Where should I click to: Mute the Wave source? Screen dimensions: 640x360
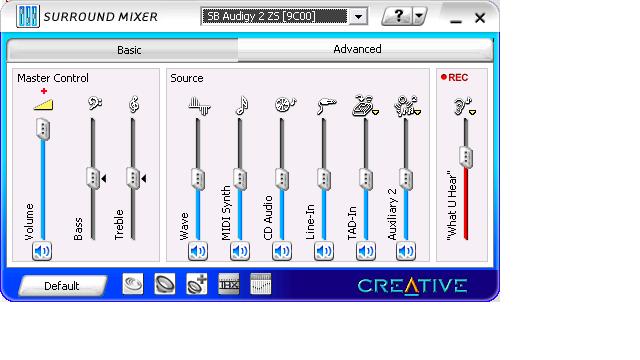(198, 251)
